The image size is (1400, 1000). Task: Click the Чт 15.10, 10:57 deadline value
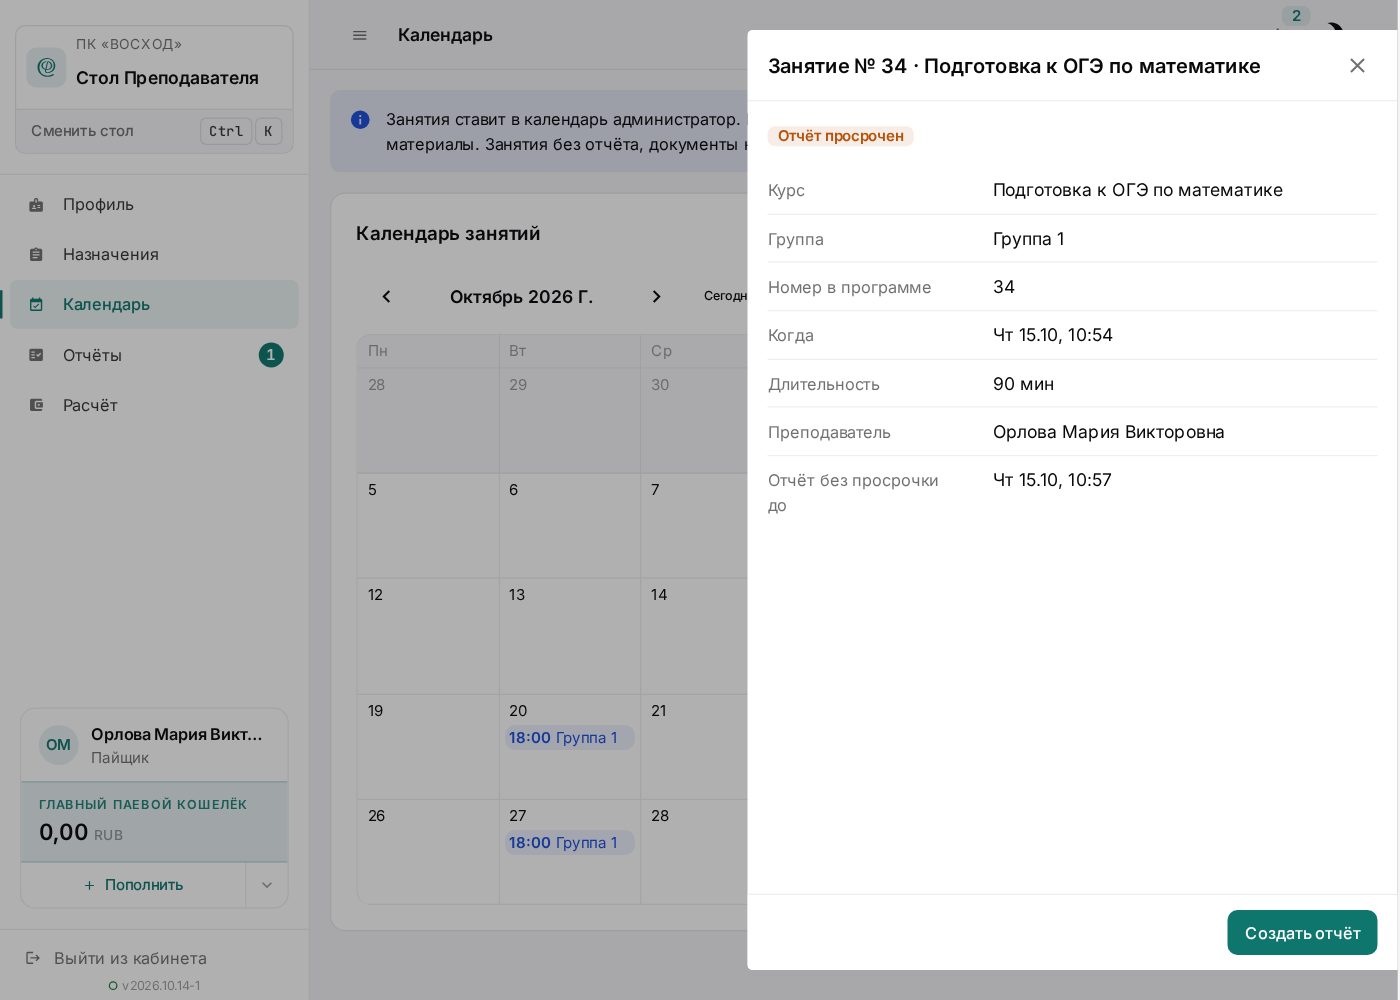1052,480
